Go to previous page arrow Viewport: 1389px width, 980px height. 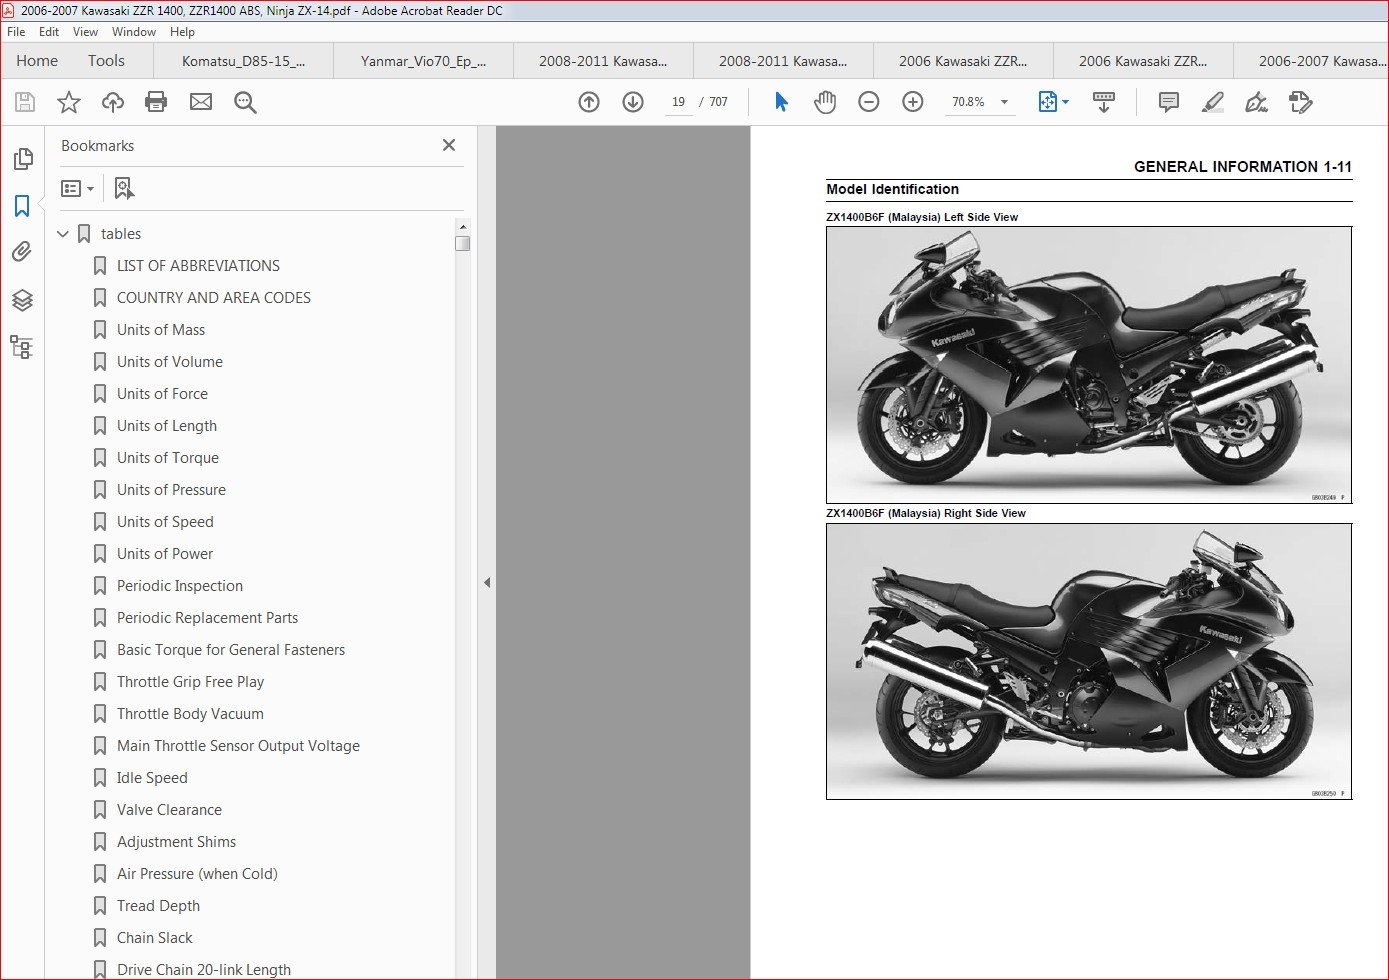(x=589, y=102)
